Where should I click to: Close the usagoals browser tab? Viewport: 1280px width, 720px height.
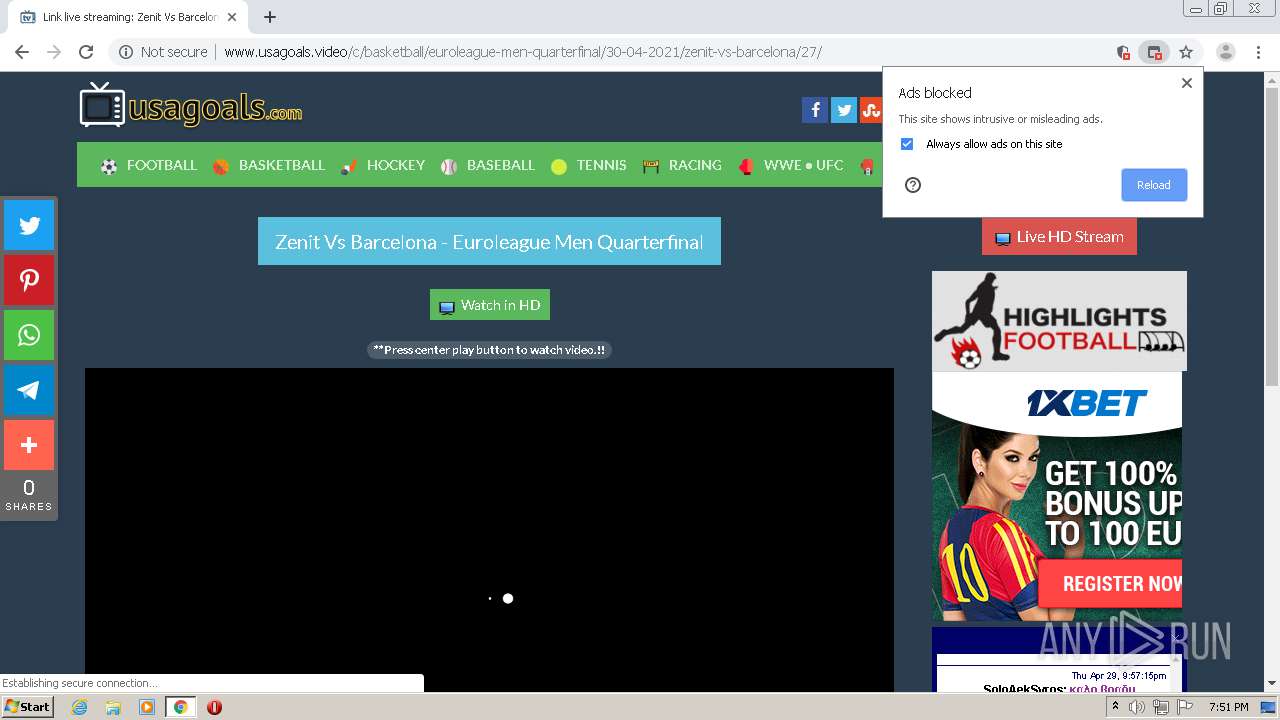tap(232, 17)
